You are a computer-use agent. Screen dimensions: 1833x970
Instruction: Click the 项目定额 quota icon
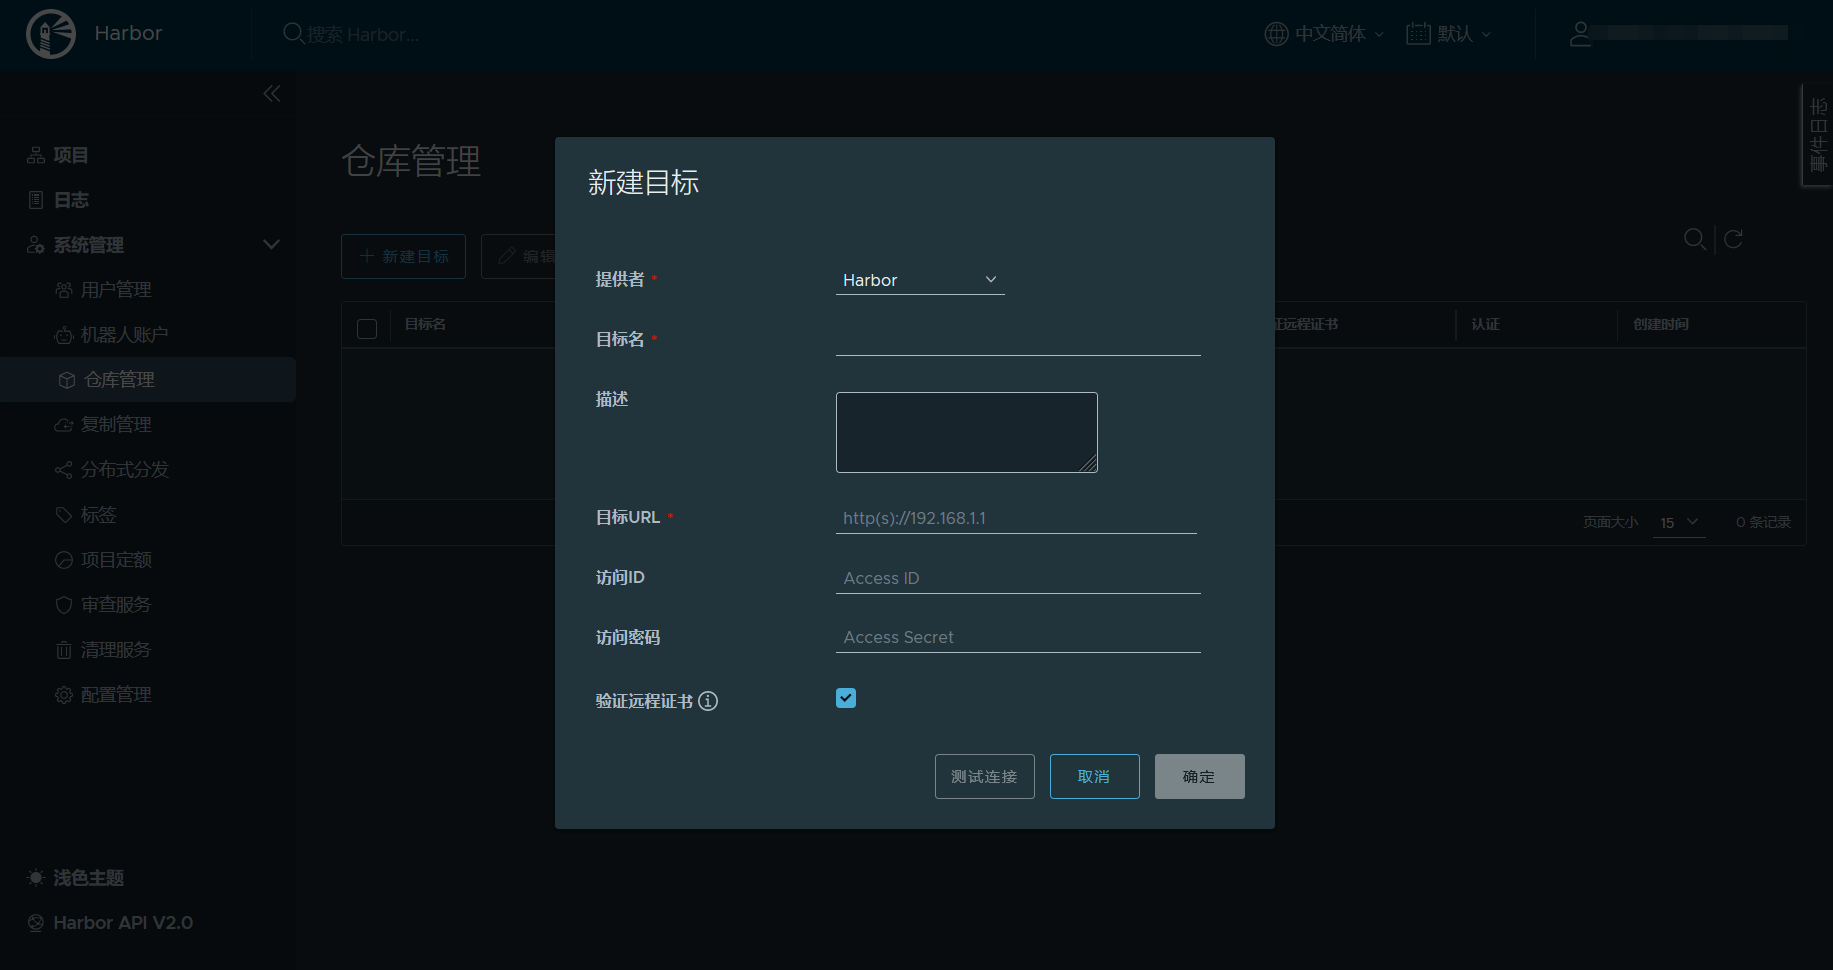64,560
